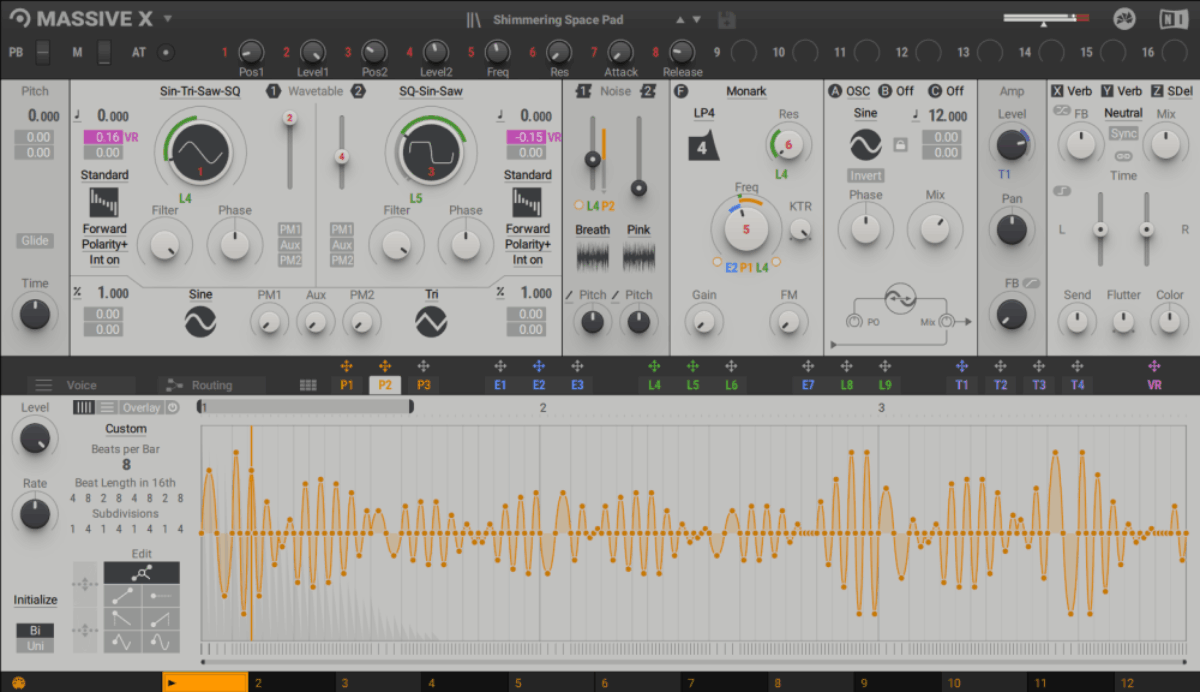Select the hexagon 2 wavetable oscillator icon
Image resolution: width=1200 pixels, height=692 pixels.
[358, 91]
